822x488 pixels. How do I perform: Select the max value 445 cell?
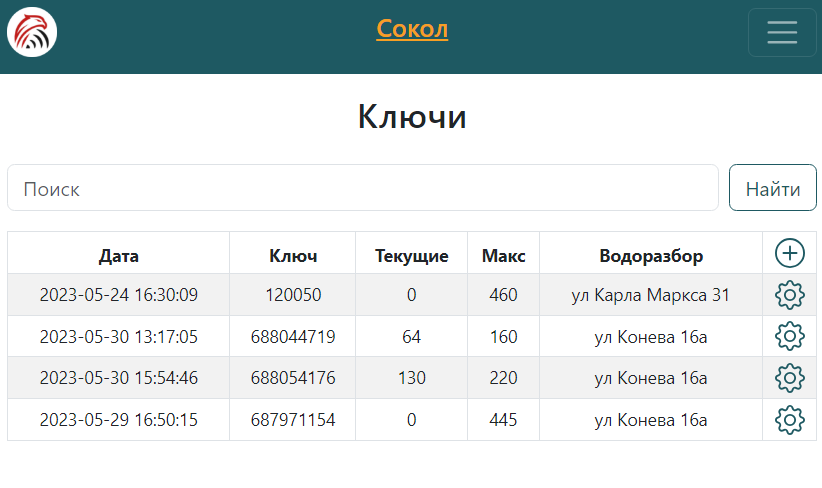(x=503, y=420)
